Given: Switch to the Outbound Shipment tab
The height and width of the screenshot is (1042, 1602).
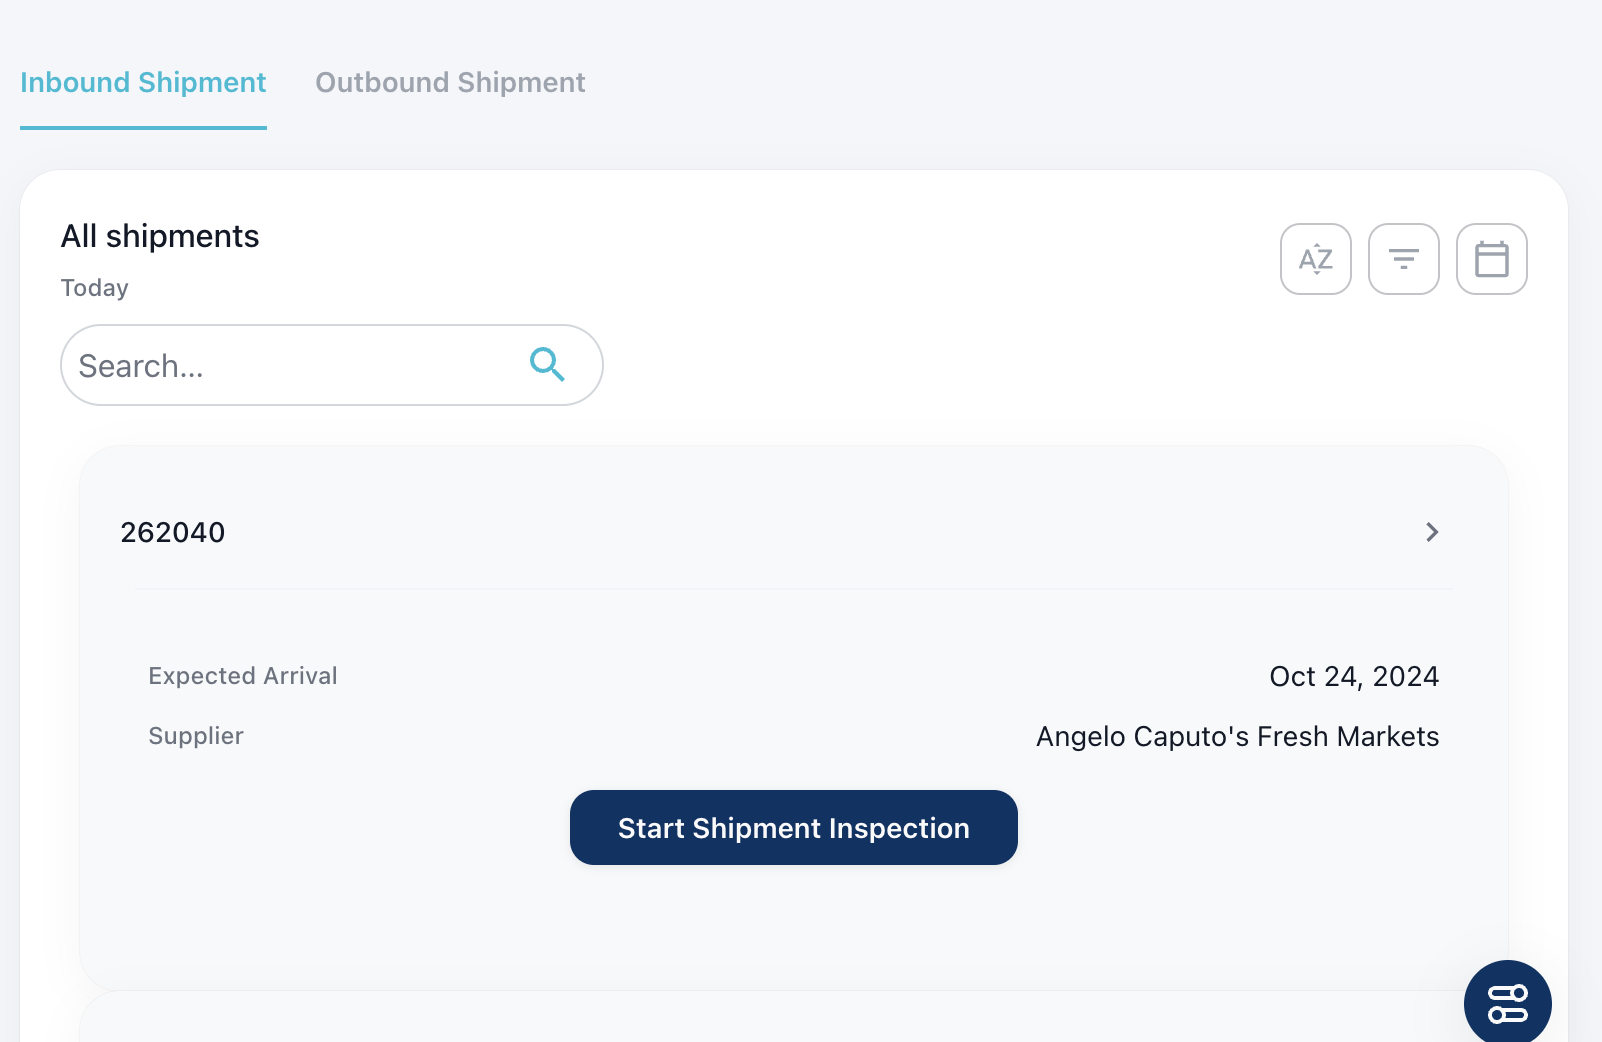Looking at the screenshot, I should pyautogui.click(x=449, y=82).
